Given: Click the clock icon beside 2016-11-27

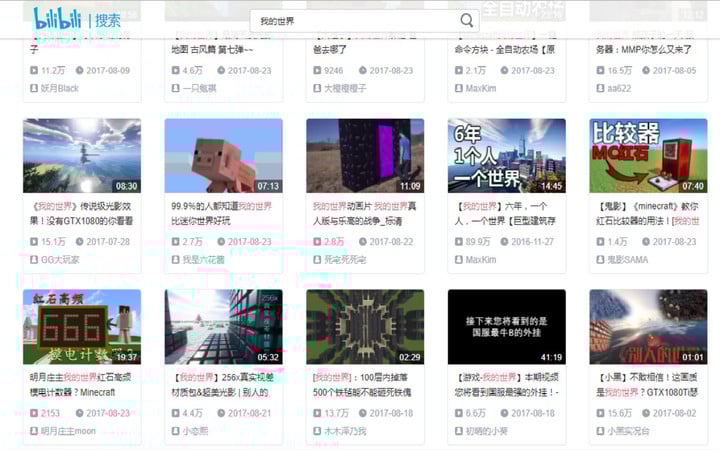Looking at the screenshot, I should coord(504,242).
